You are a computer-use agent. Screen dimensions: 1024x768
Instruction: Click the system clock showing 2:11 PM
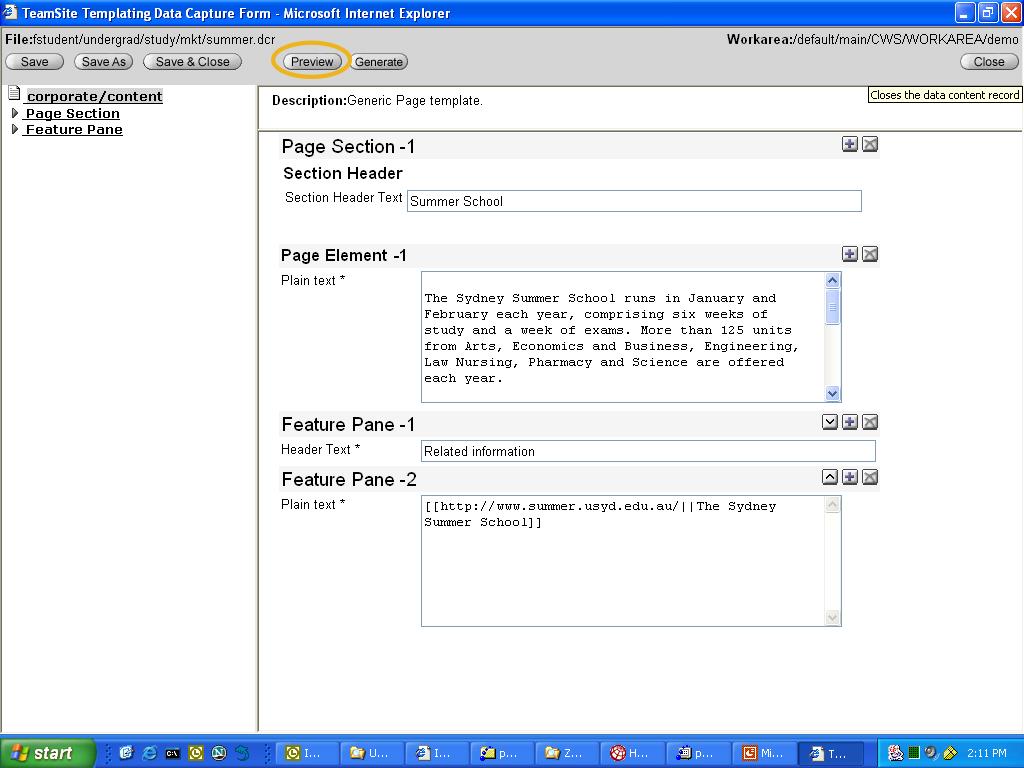[987, 753]
